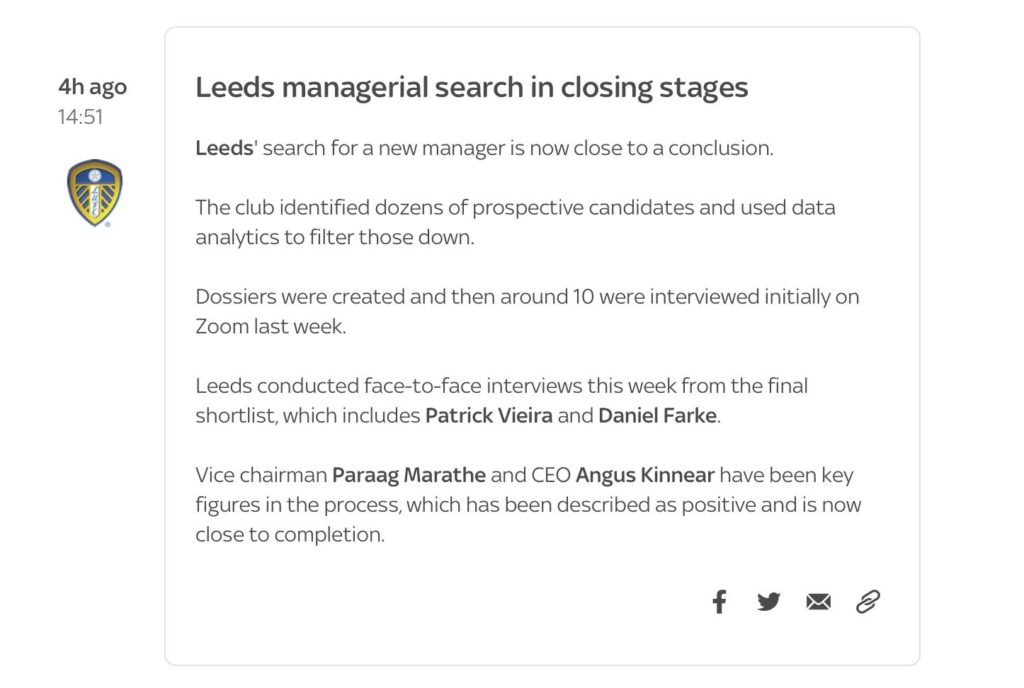Click the paragraph about data analytics
Image resolution: width=1024 pixels, height=688 pixels.
515,222
